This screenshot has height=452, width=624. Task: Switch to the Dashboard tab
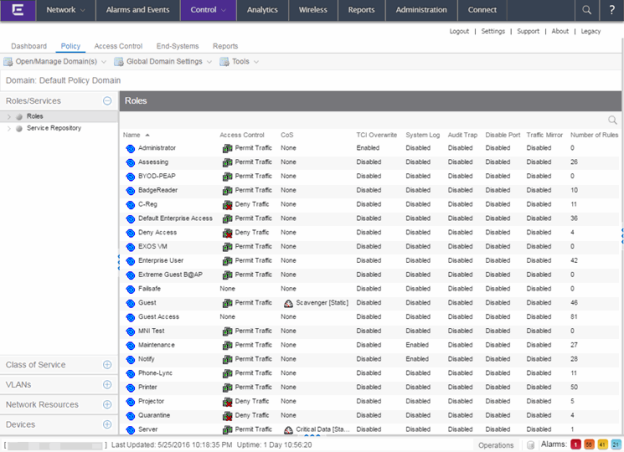(x=29, y=46)
